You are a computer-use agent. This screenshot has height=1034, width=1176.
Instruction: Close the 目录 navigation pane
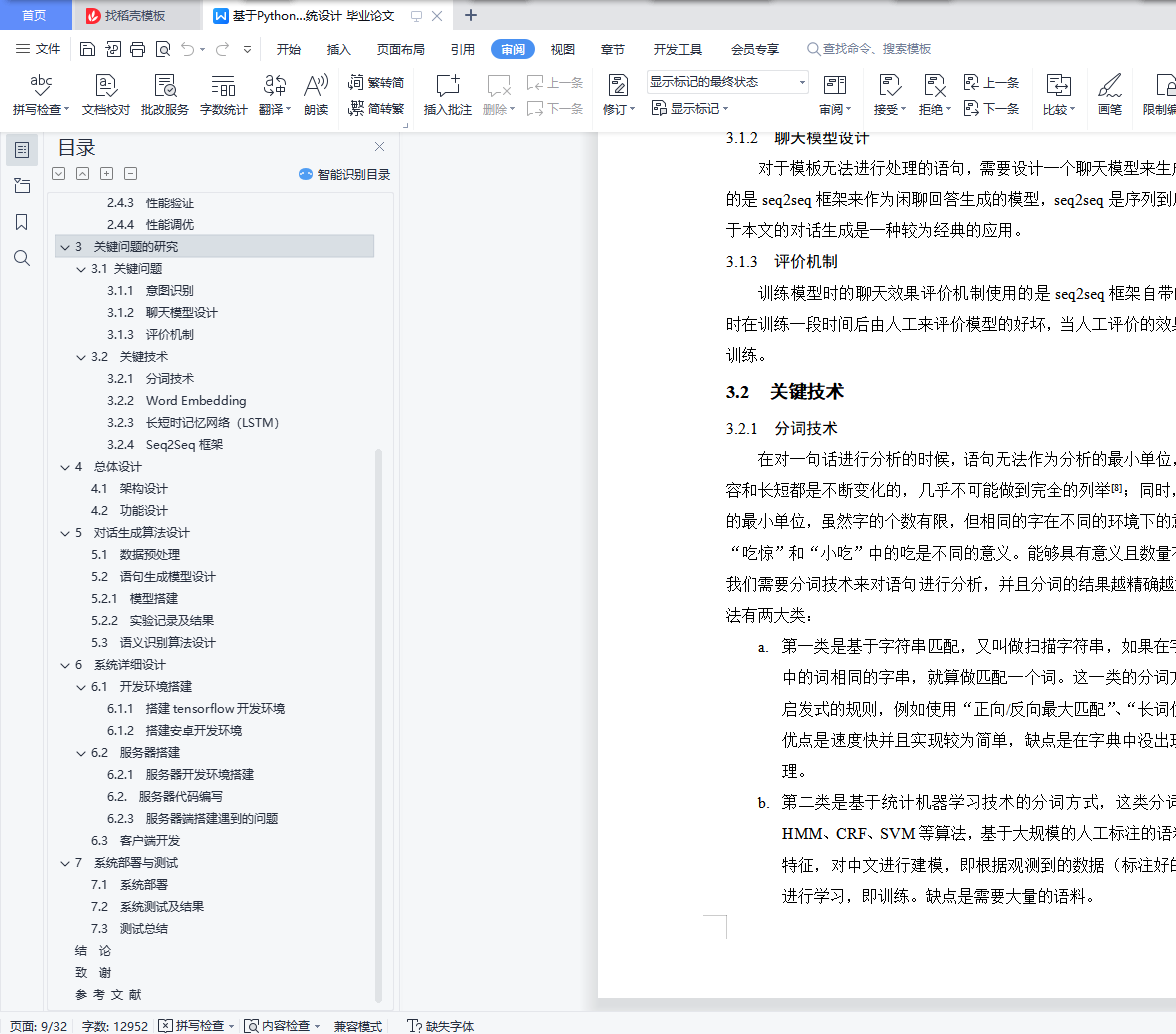(x=380, y=147)
